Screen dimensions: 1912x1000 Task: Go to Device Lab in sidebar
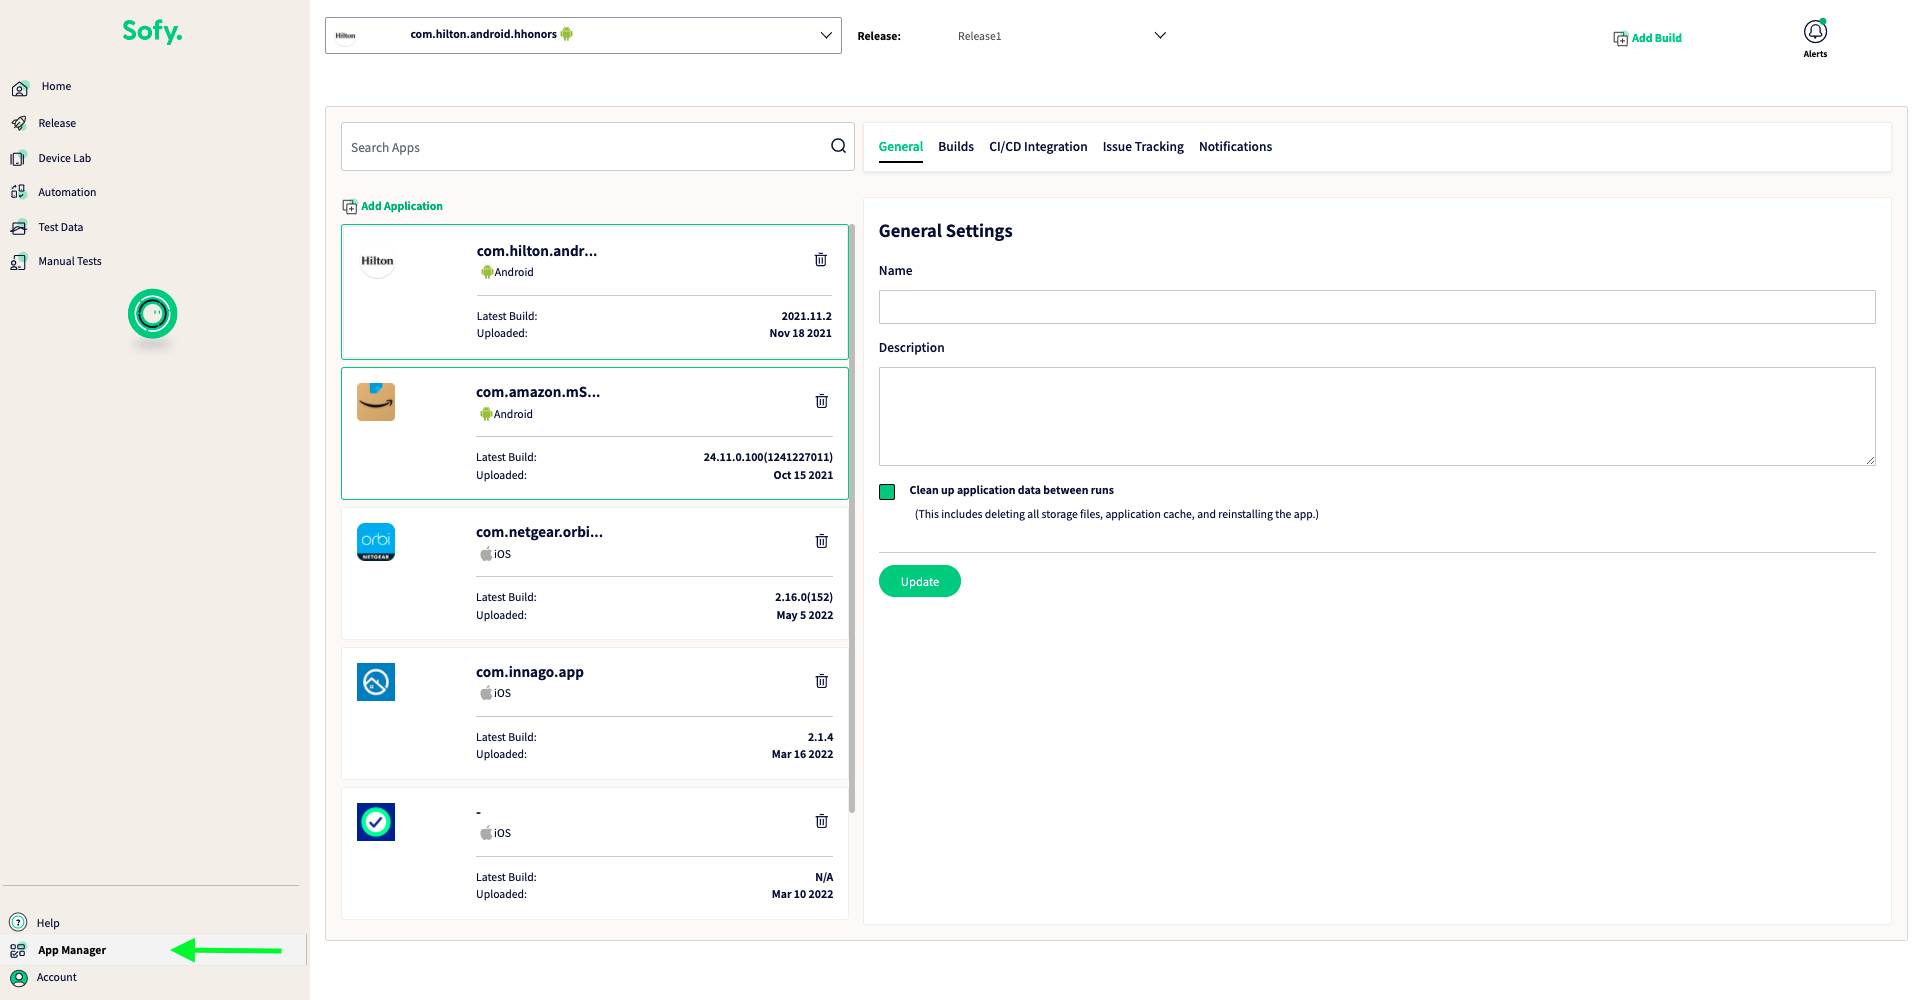pyautogui.click(x=64, y=158)
